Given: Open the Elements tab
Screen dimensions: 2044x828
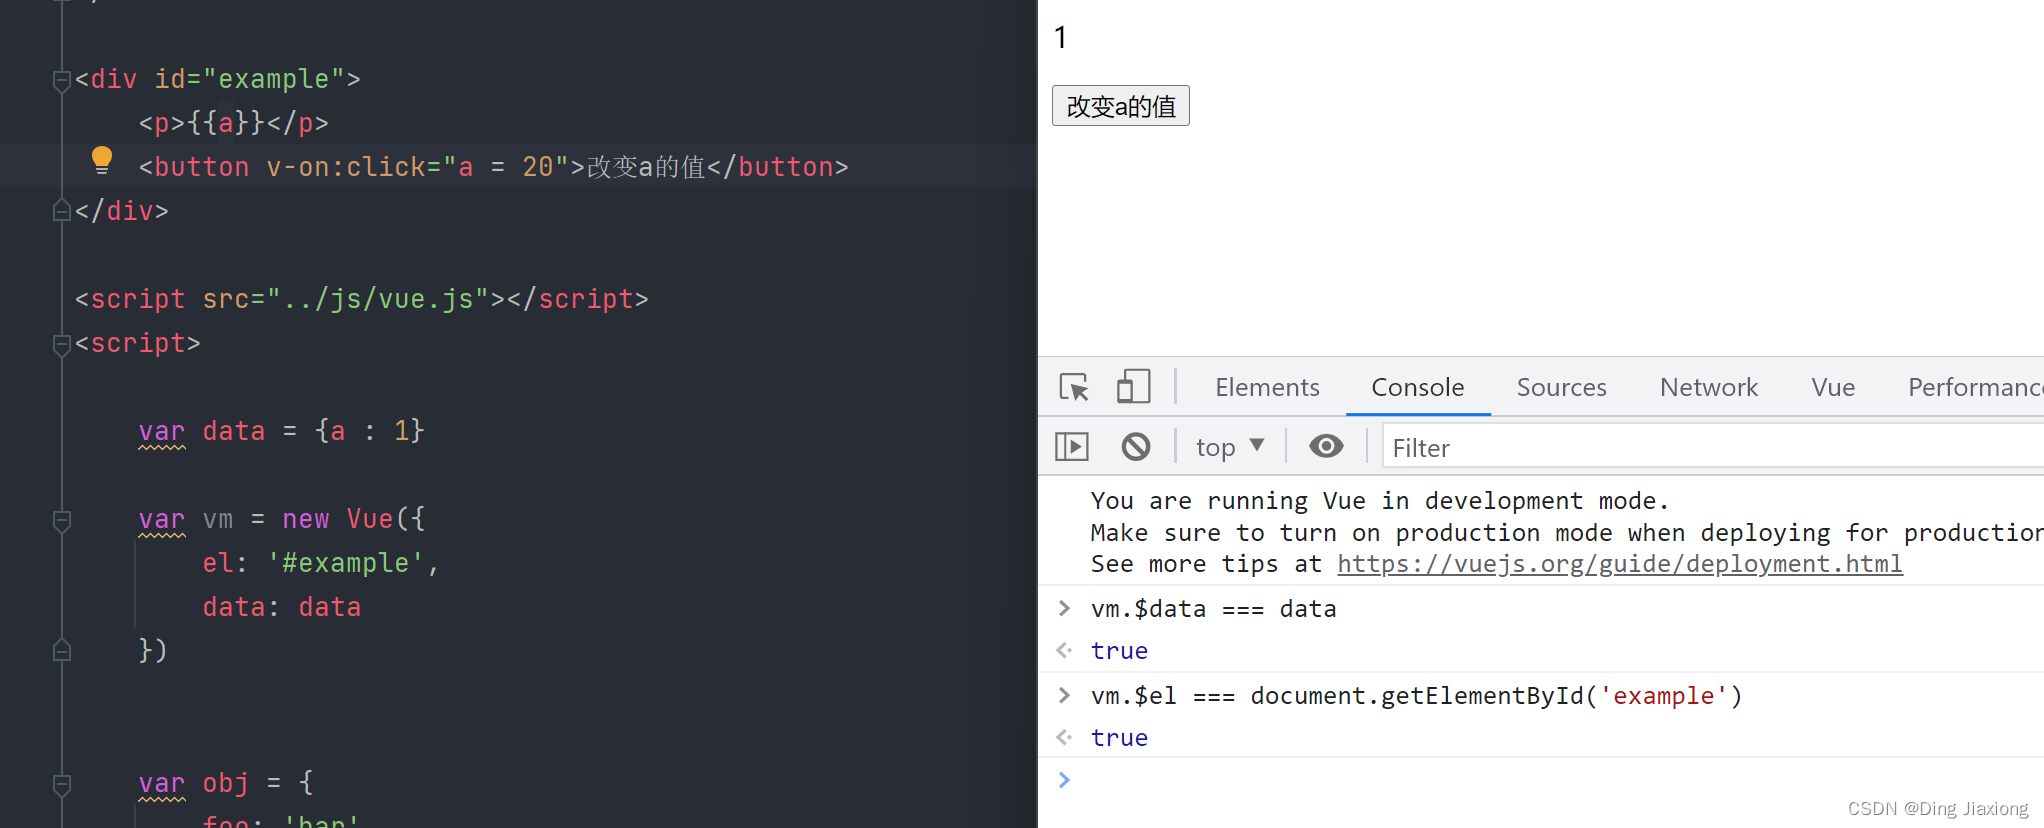Looking at the screenshot, I should tap(1267, 387).
